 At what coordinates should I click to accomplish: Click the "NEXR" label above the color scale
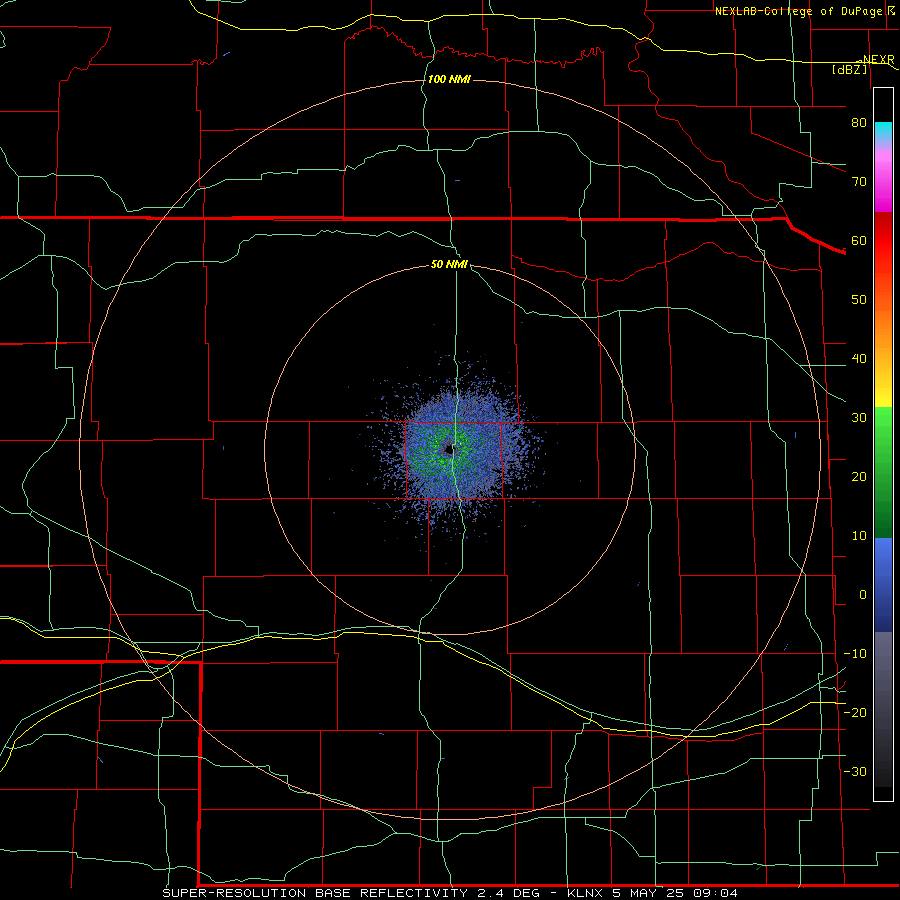pyautogui.click(x=879, y=60)
